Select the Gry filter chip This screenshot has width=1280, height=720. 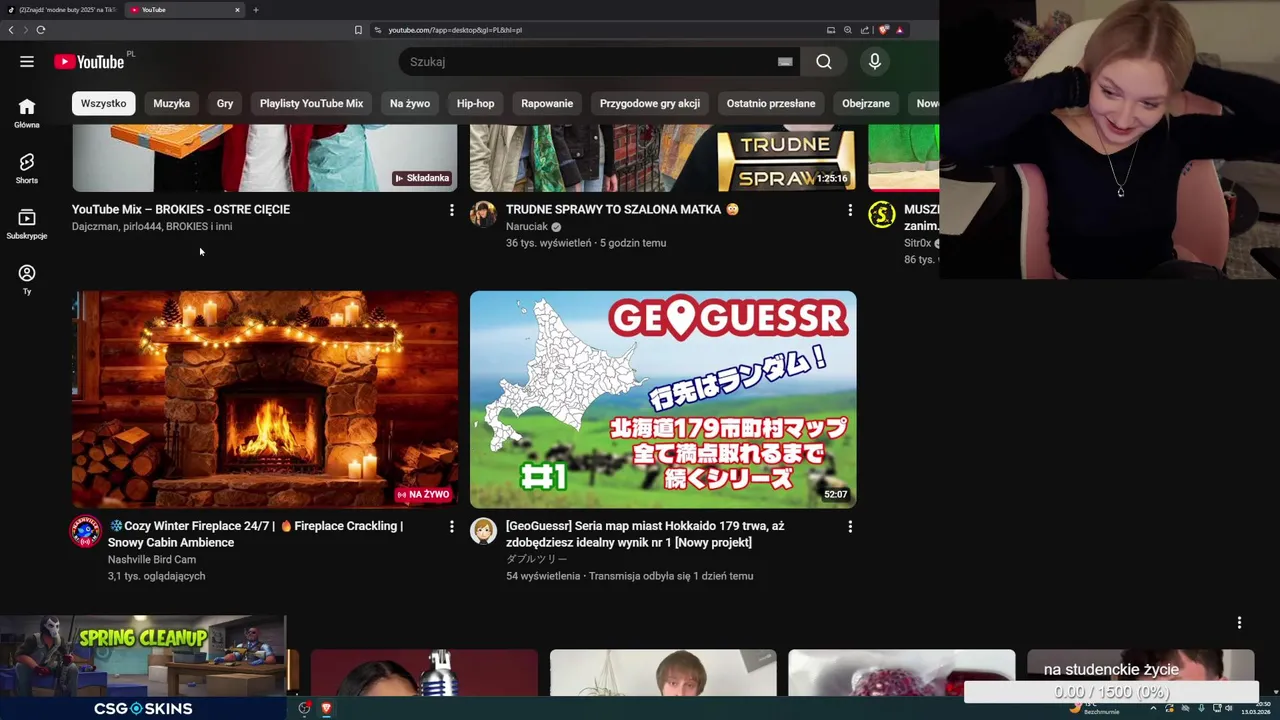[225, 103]
